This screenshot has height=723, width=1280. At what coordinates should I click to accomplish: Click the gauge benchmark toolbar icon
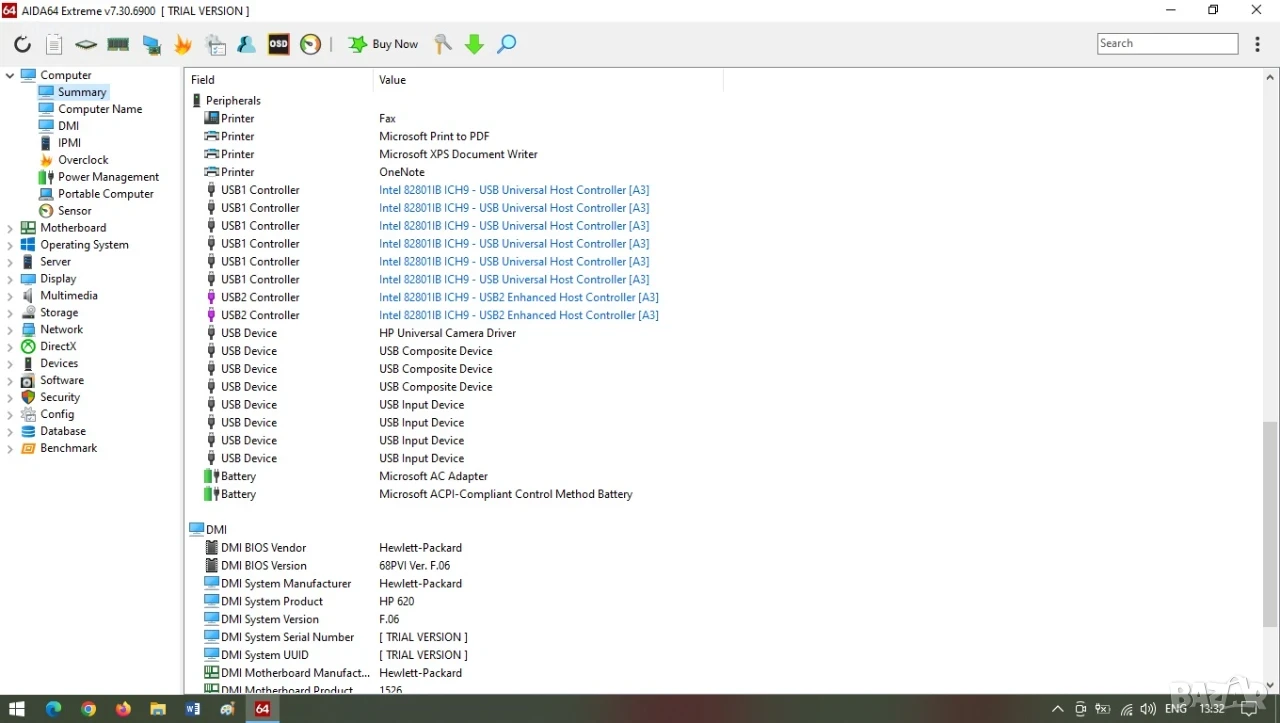coord(311,44)
